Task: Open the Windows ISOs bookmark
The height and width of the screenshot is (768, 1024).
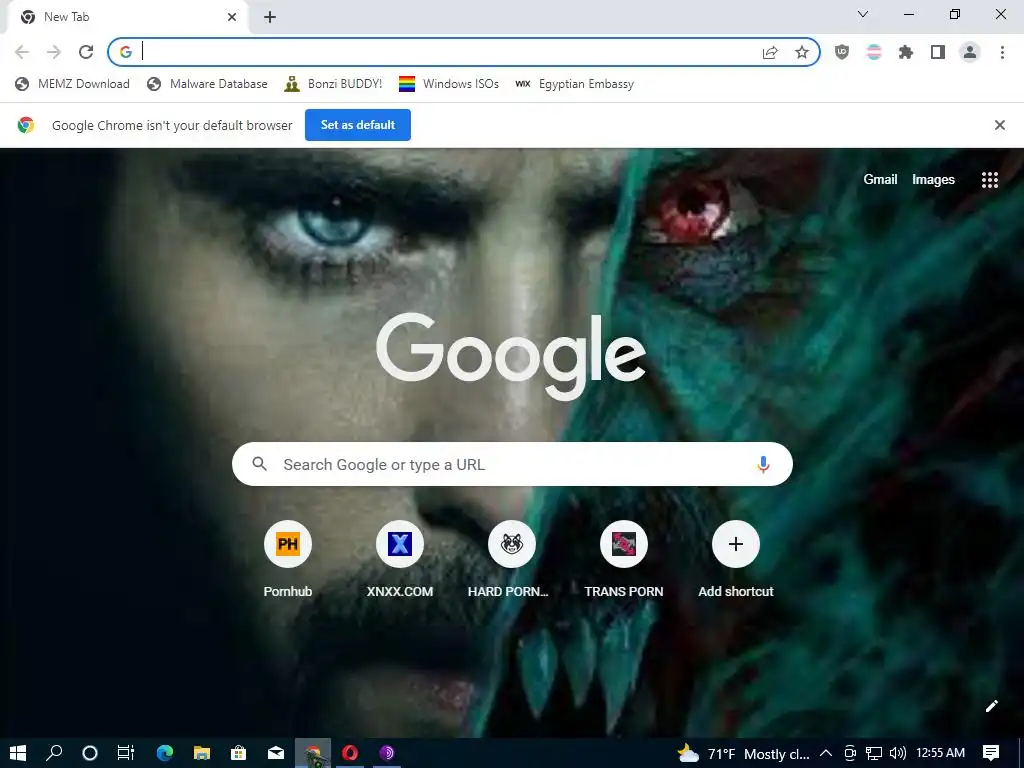Action: (449, 84)
